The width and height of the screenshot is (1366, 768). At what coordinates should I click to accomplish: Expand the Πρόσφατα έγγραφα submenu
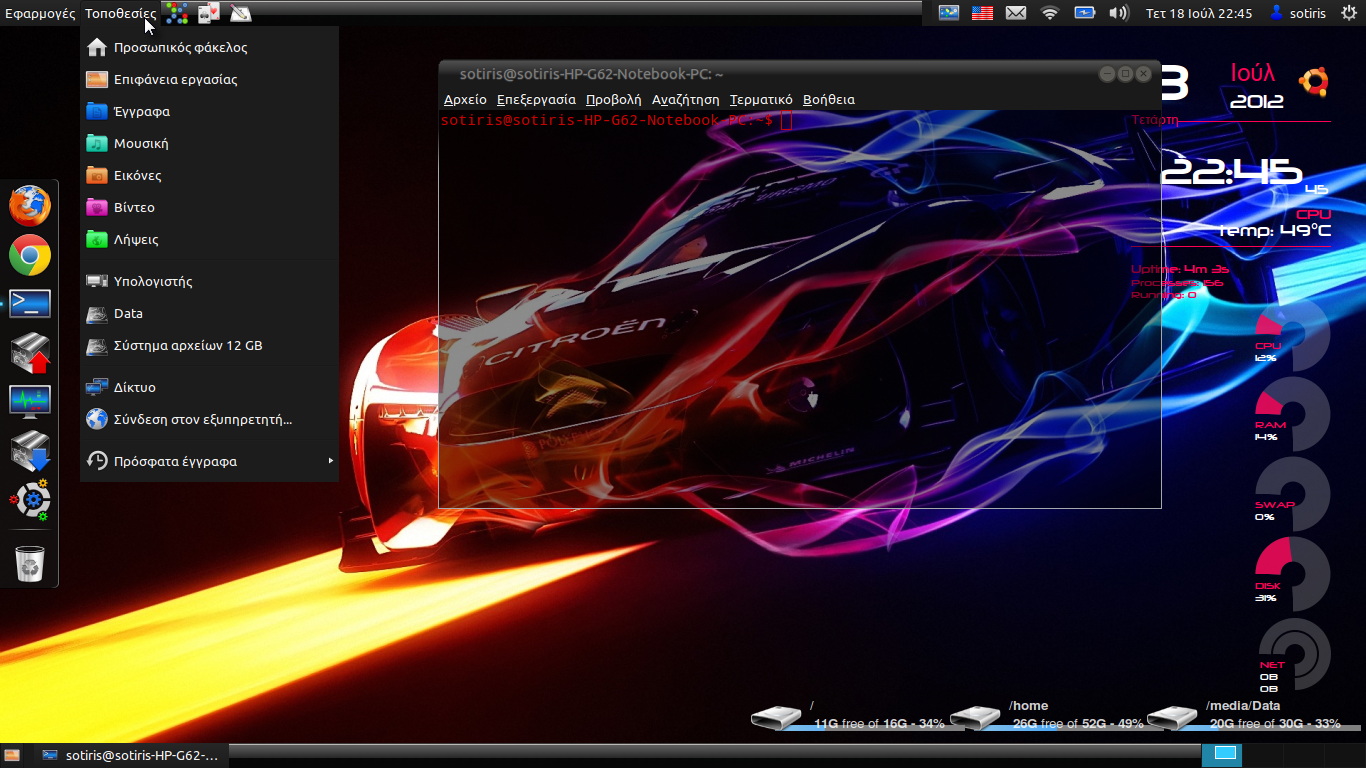(209, 461)
